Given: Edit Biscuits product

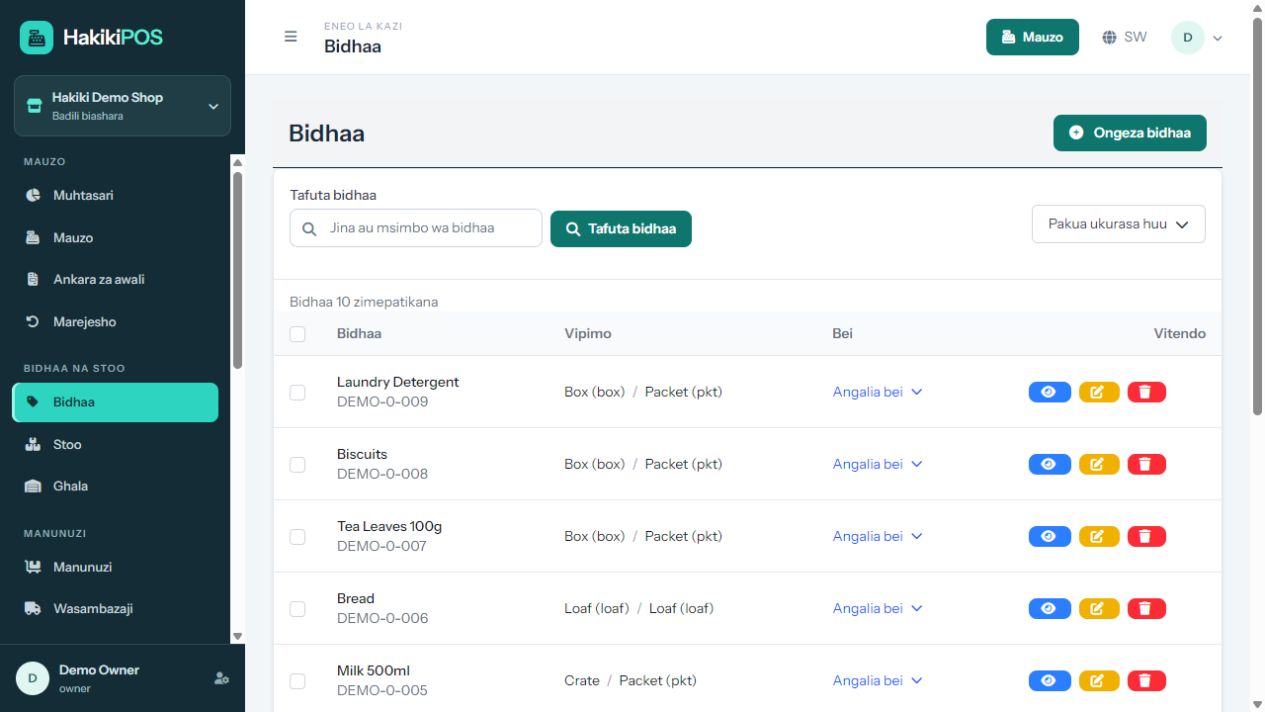Looking at the screenshot, I should [x=1098, y=464].
